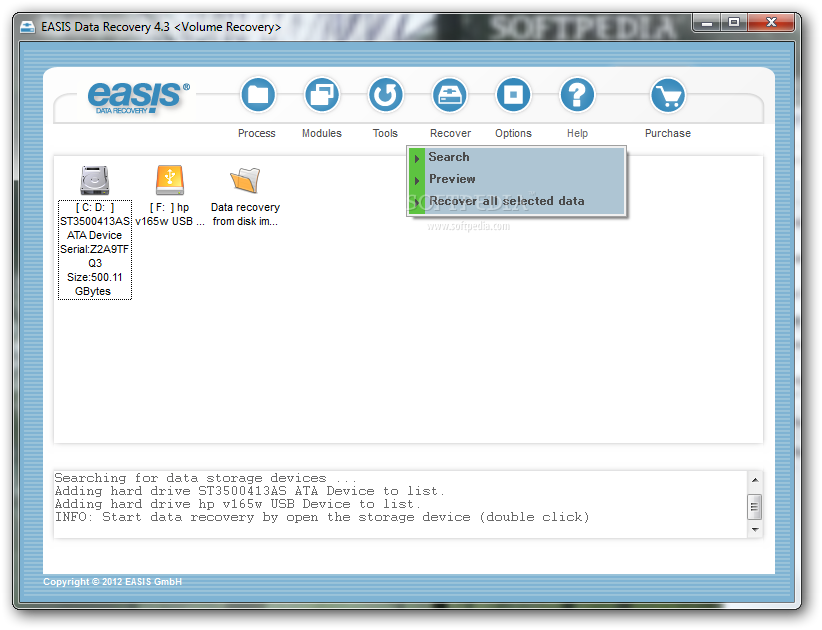Click the Tools label
Image resolution: width=822 pixels, height=630 pixels.
click(385, 133)
